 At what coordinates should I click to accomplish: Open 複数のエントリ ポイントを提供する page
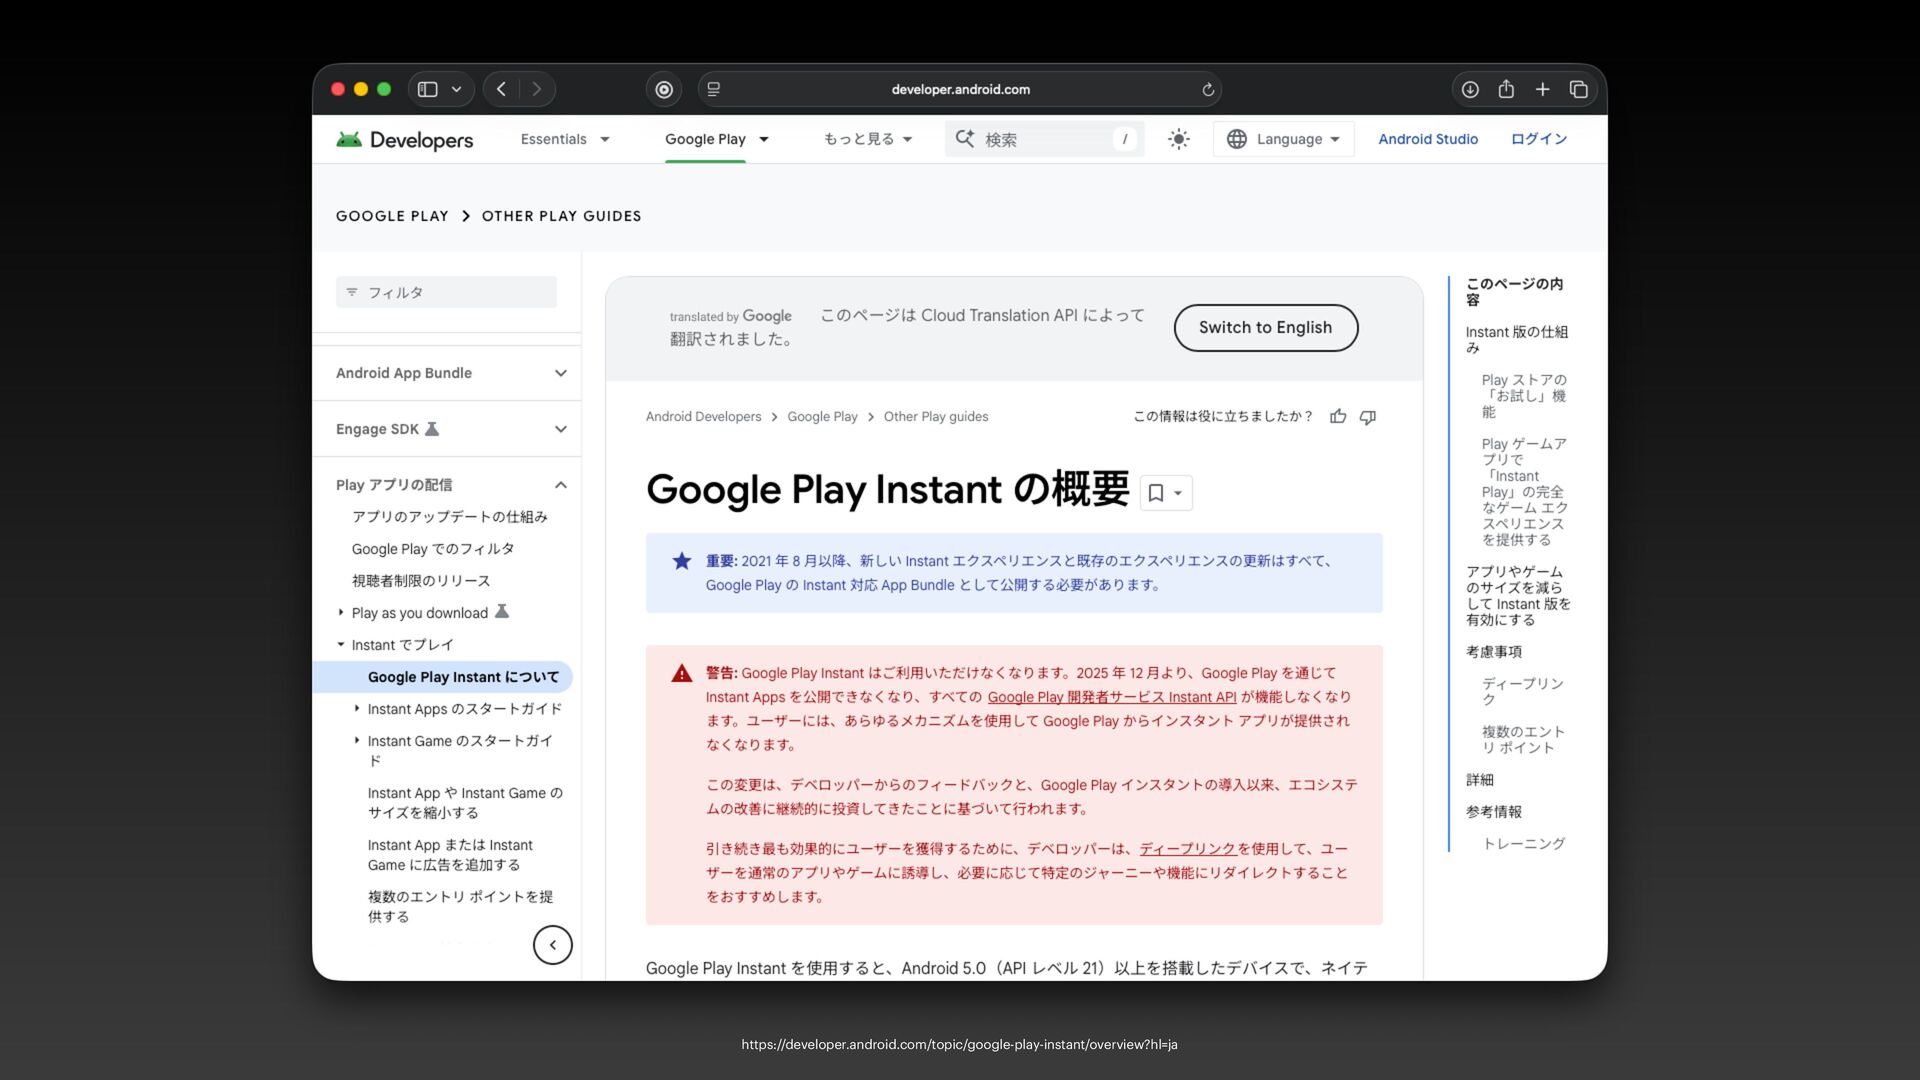click(x=460, y=907)
